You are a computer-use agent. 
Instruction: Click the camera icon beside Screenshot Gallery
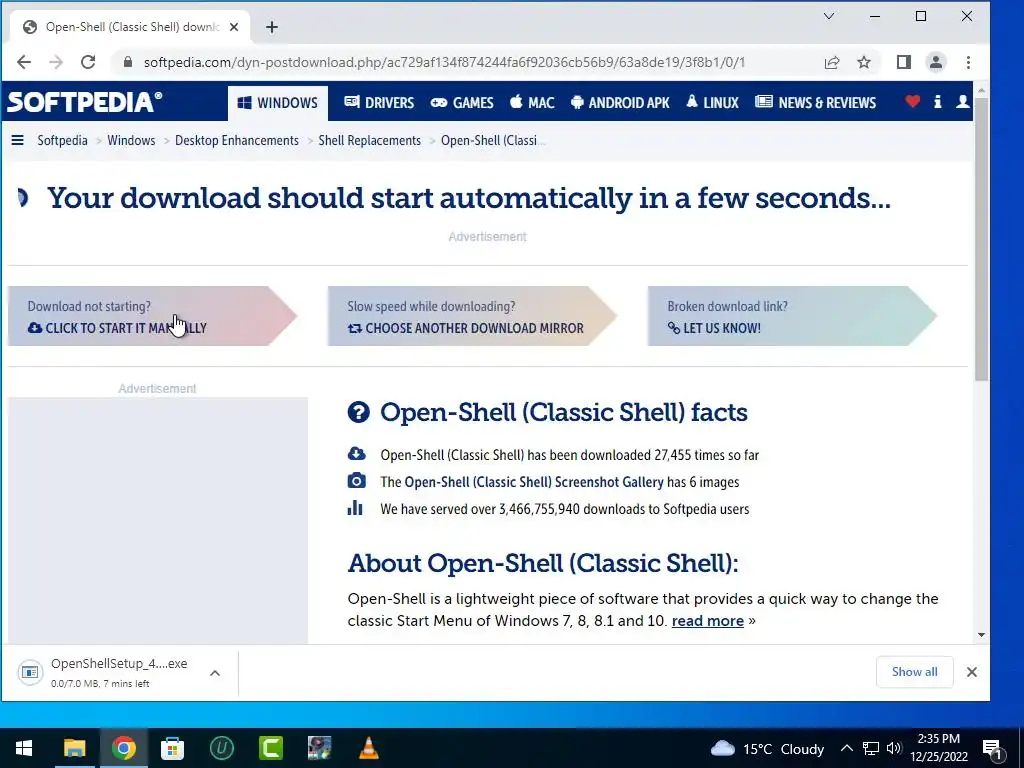tap(357, 481)
